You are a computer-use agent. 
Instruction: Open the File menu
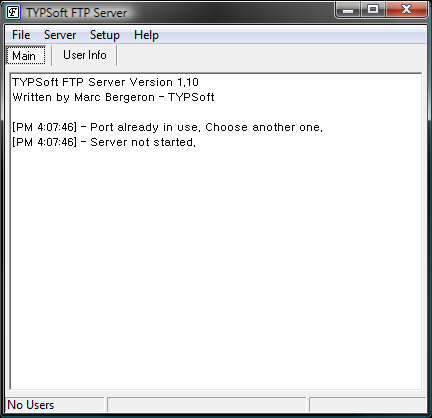click(x=21, y=35)
